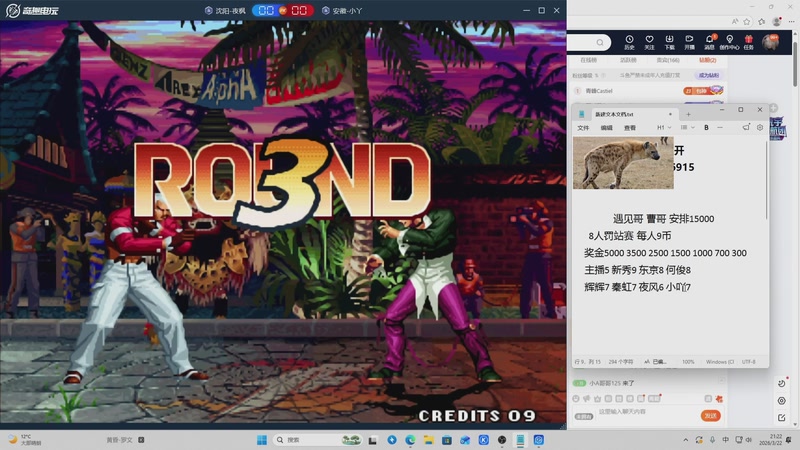Click the megaphone icon in chat toolbar
The width and height of the screenshot is (800, 450).
587,398
